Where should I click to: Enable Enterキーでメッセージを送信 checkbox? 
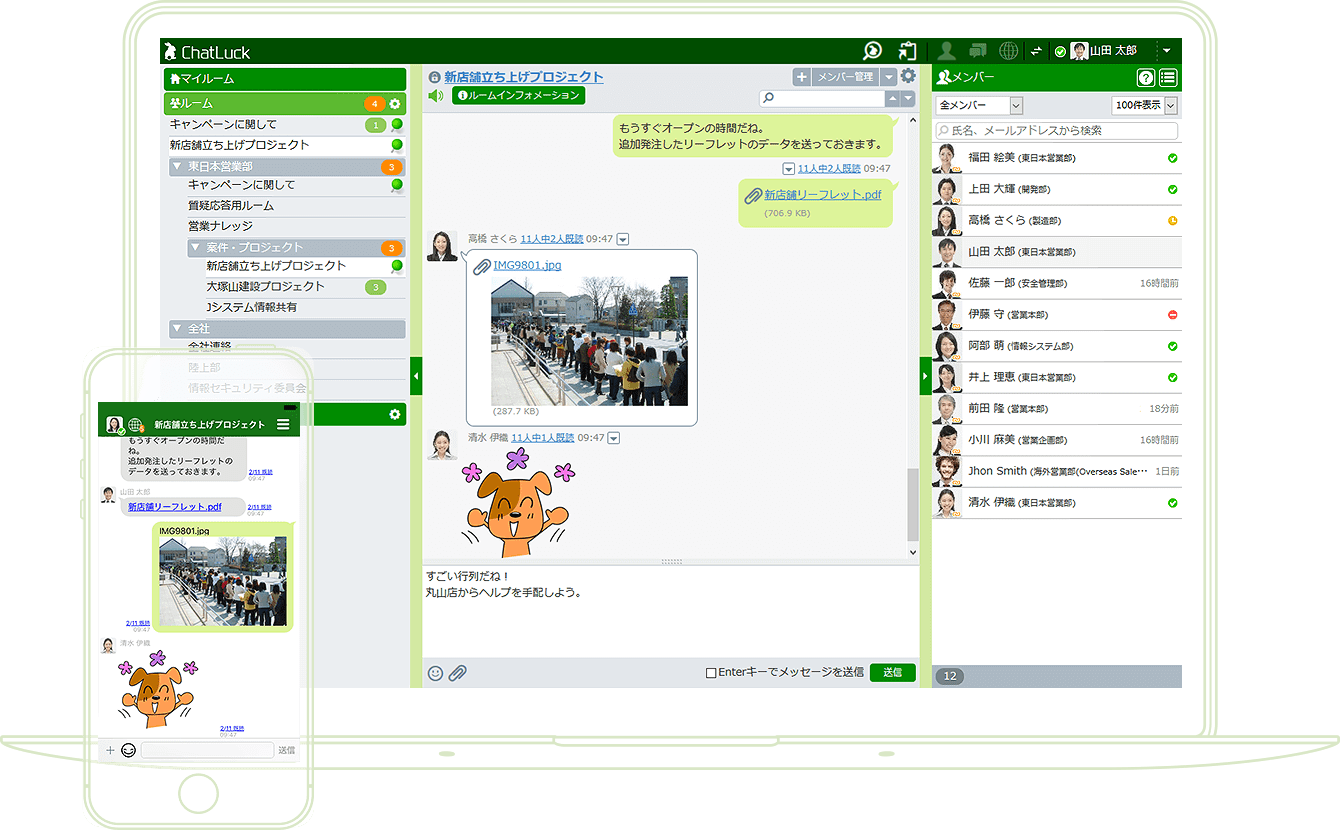(x=711, y=673)
